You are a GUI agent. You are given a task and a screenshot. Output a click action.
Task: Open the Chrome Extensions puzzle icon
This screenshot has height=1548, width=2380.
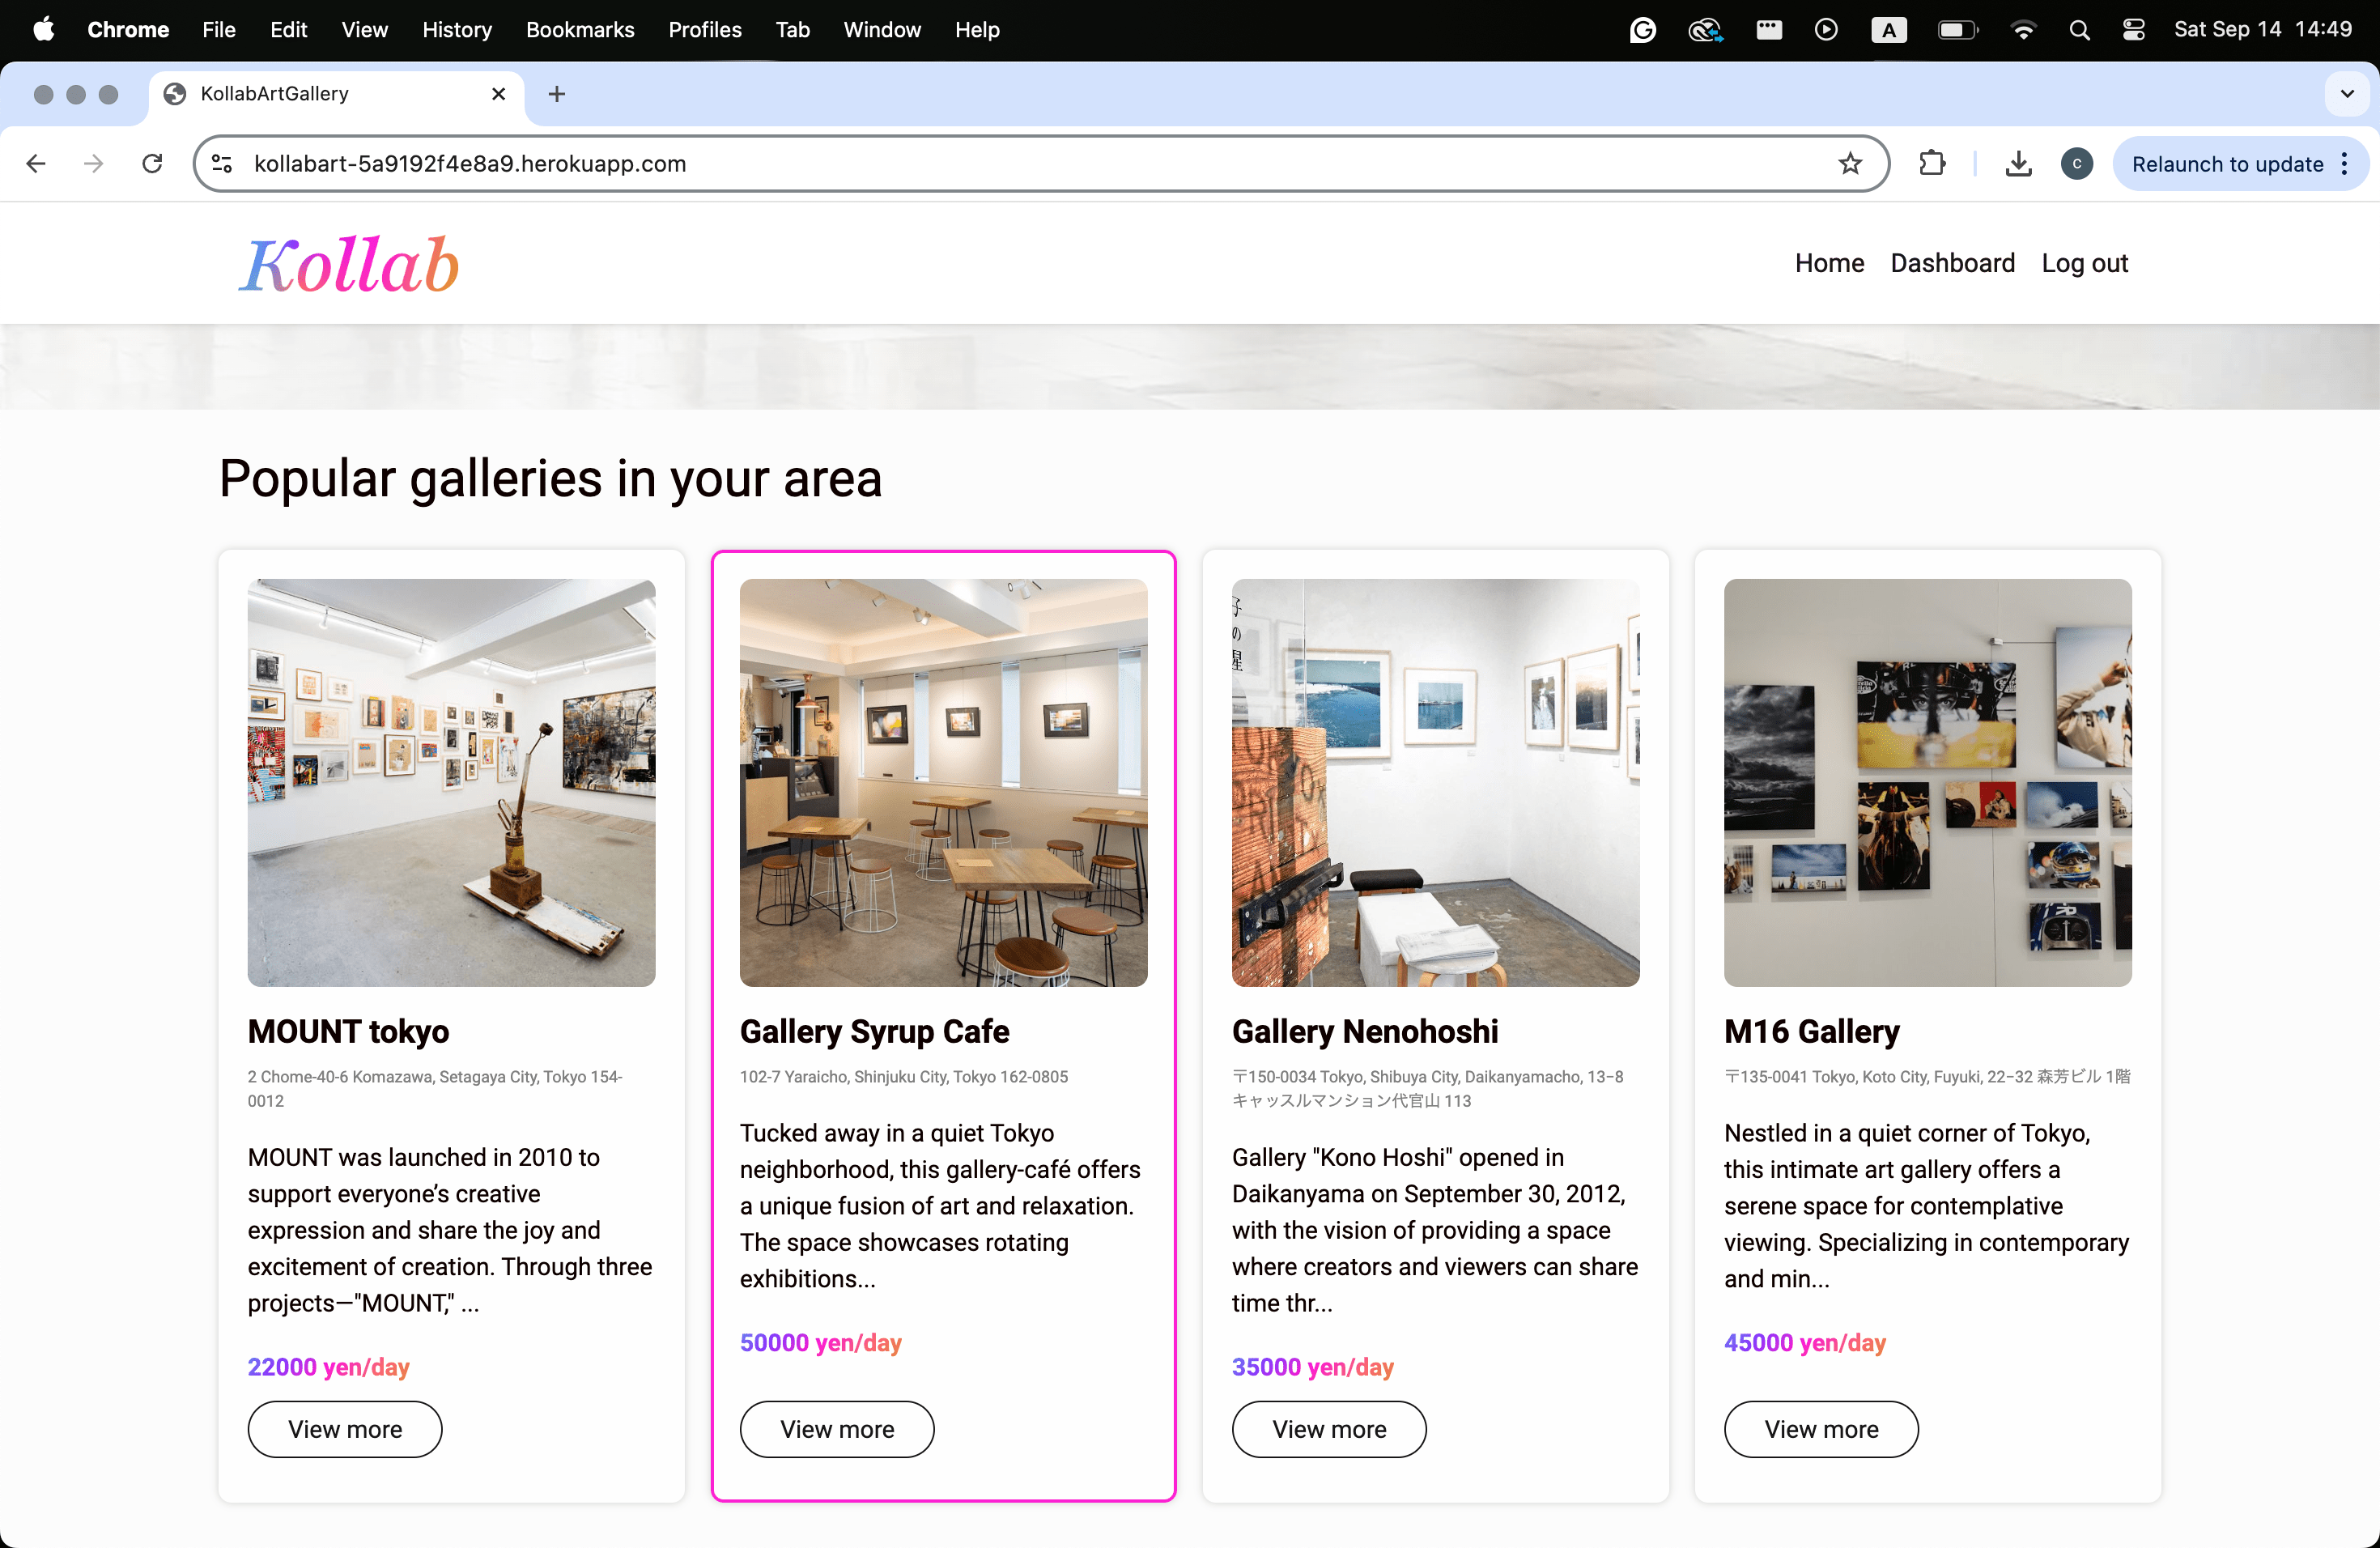1932,164
